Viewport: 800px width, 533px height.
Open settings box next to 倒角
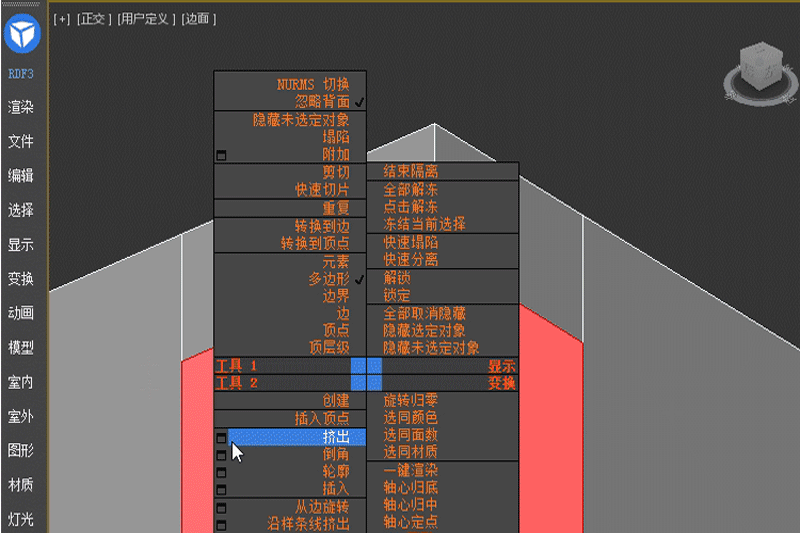point(221,455)
